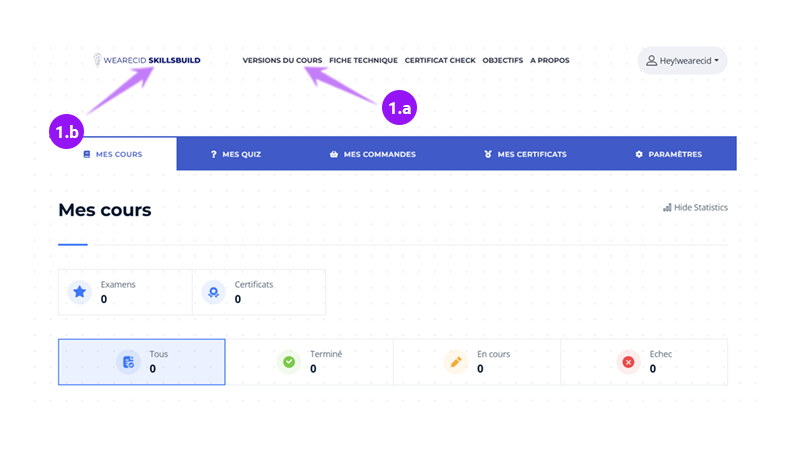Click the red cross icon for Echec
800x450 pixels.
628,362
